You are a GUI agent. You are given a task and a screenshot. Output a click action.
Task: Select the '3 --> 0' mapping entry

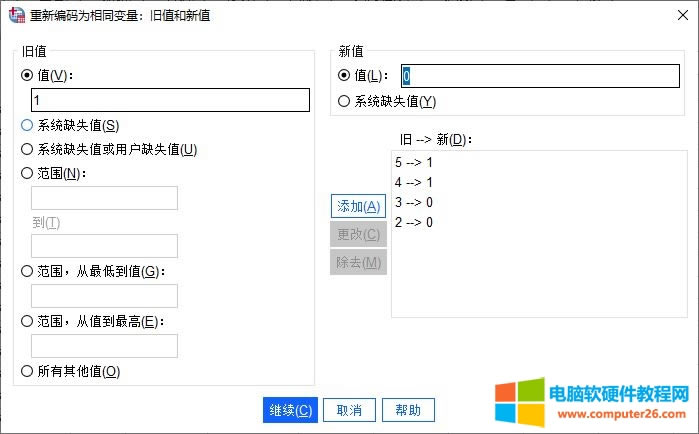click(414, 202)
